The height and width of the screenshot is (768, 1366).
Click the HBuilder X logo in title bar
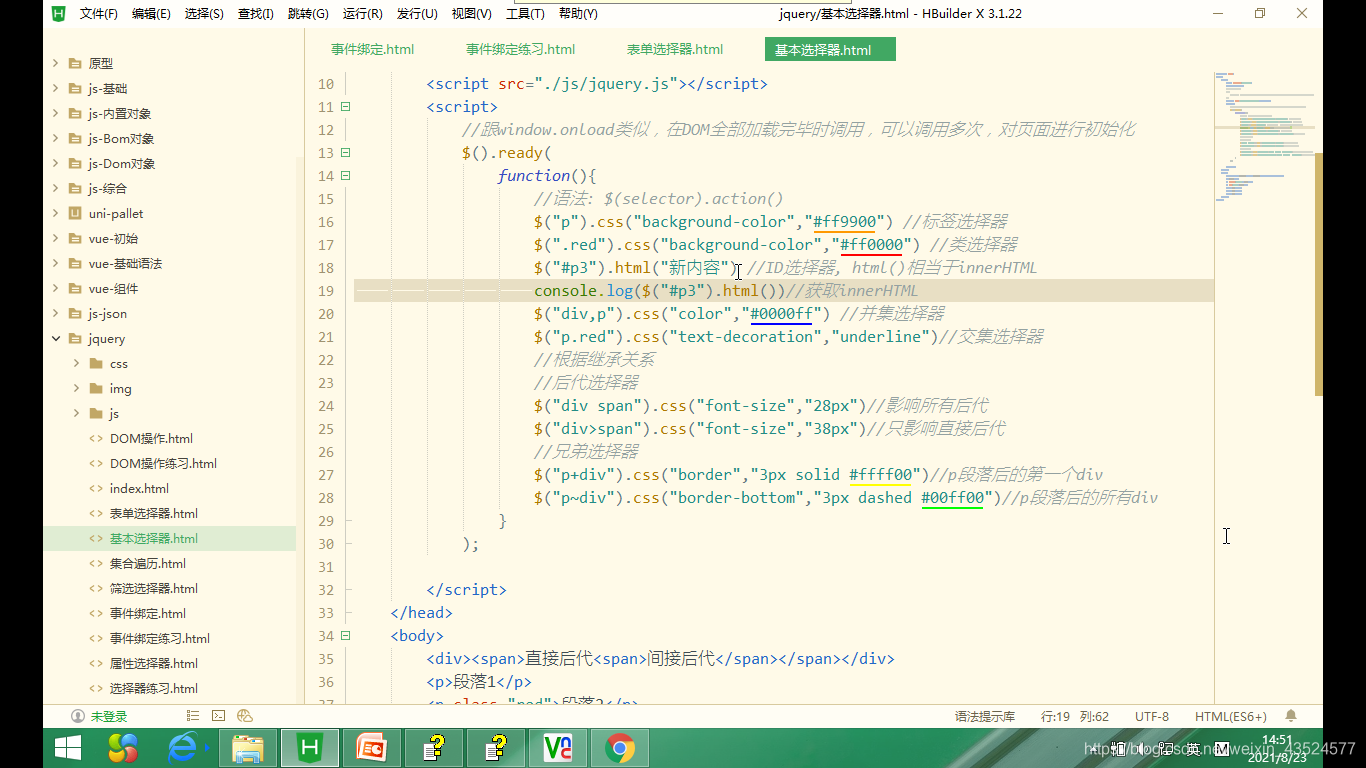coord(59,13)
